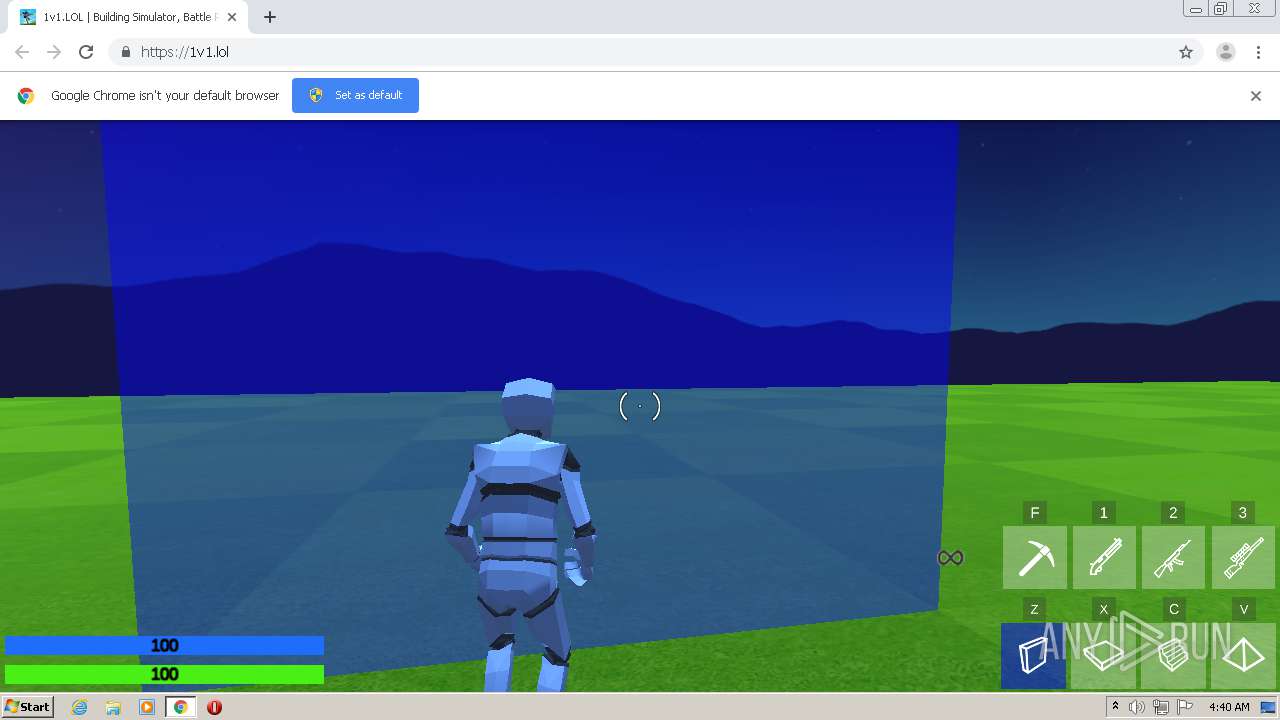Click the blue player character
This screenshot has width=1280, height=720.
pyautogui.click(x=522, y=535)
